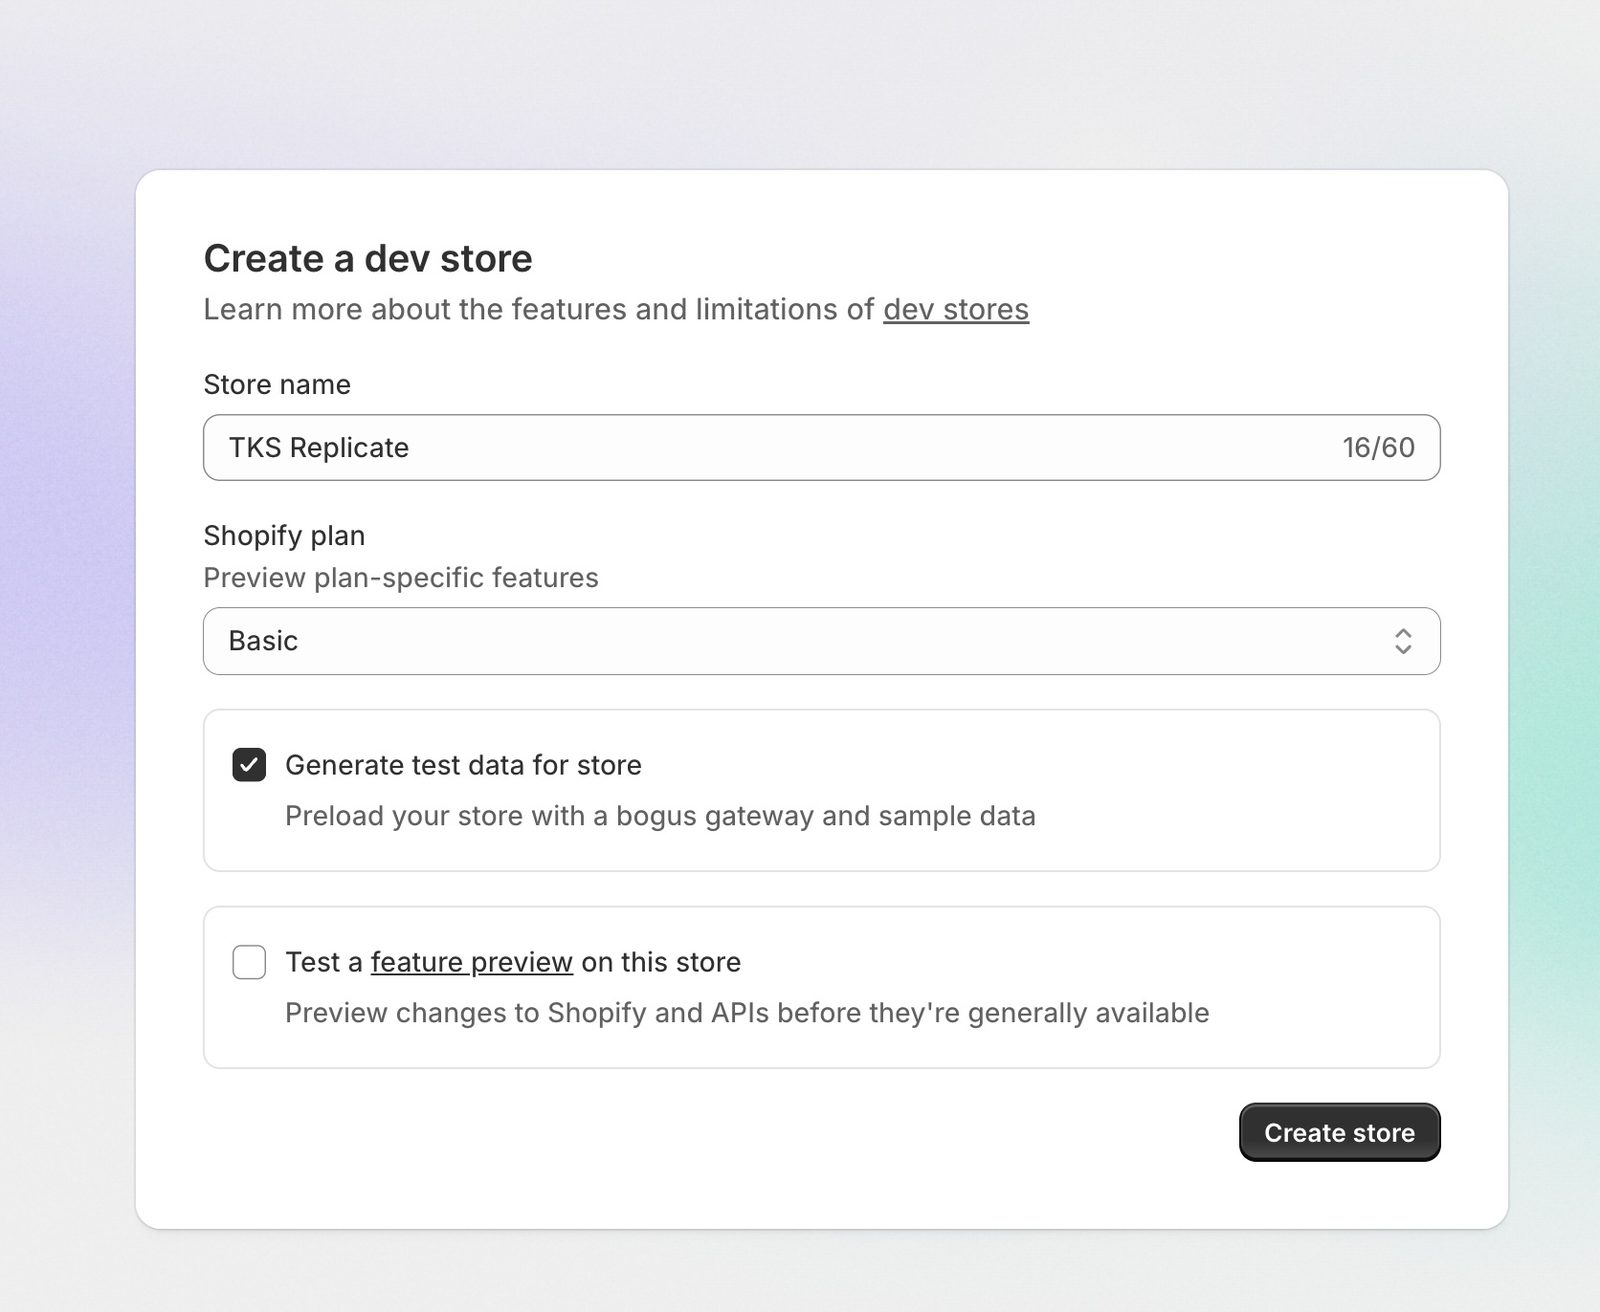Click the Create store button

(x=1339, y=1132)
